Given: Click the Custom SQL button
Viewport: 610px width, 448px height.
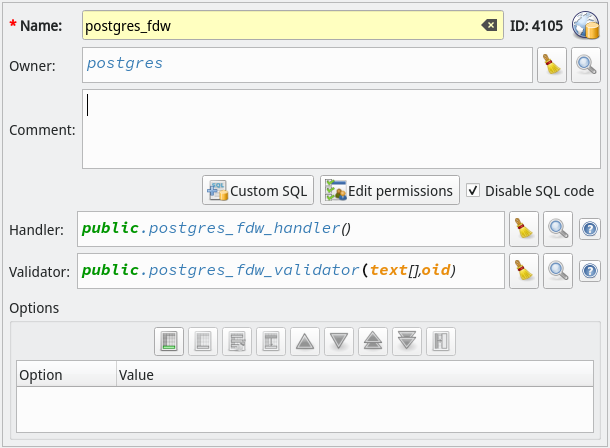Looking at the screenshot, I should (258, 190).
